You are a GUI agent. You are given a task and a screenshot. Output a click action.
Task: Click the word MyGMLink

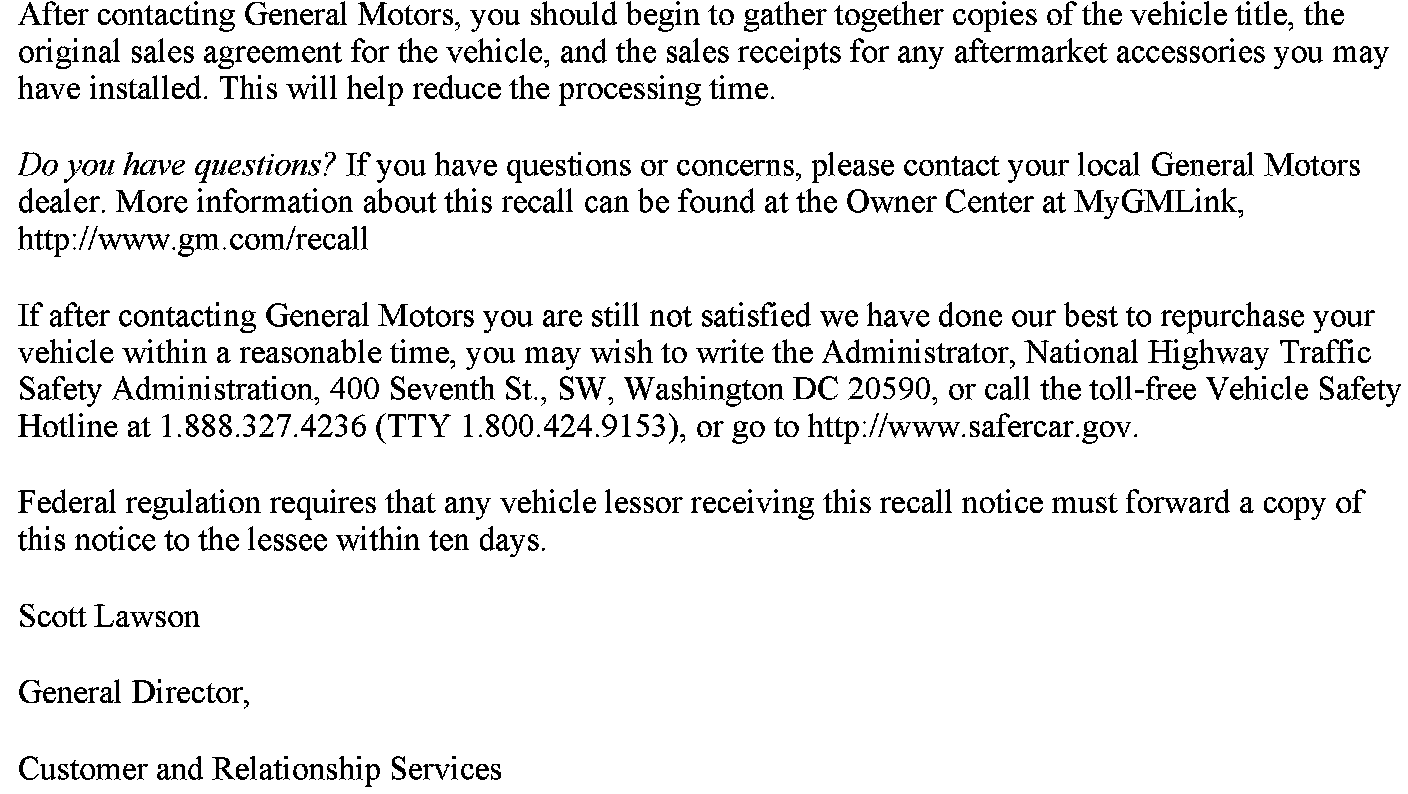[x=1157, y=202]
